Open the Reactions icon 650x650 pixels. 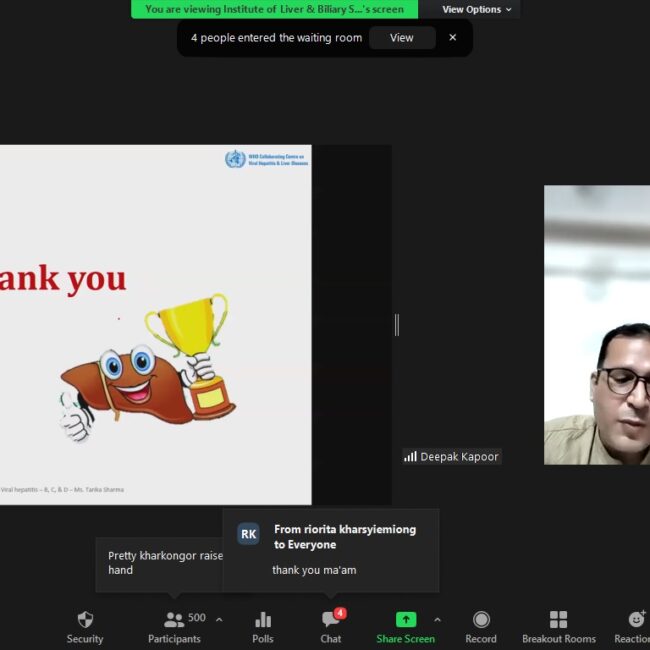pyautogui.click(x=635, y=620)
